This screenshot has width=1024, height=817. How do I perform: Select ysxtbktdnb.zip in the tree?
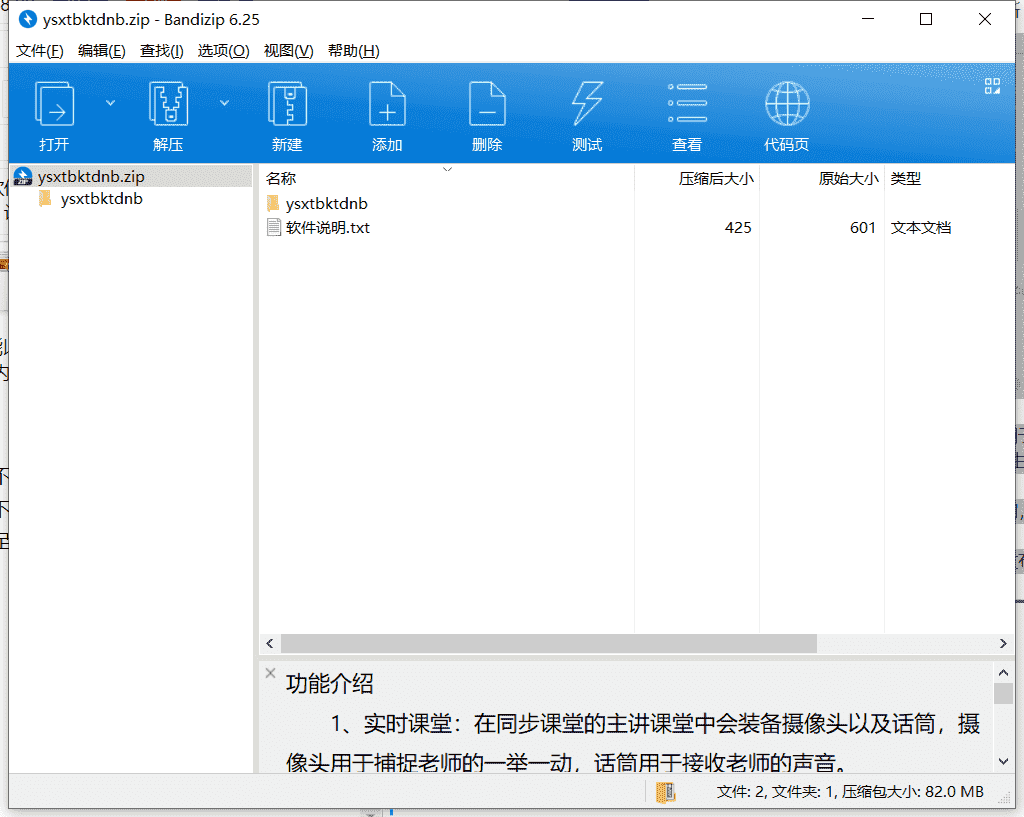(91, 177)
